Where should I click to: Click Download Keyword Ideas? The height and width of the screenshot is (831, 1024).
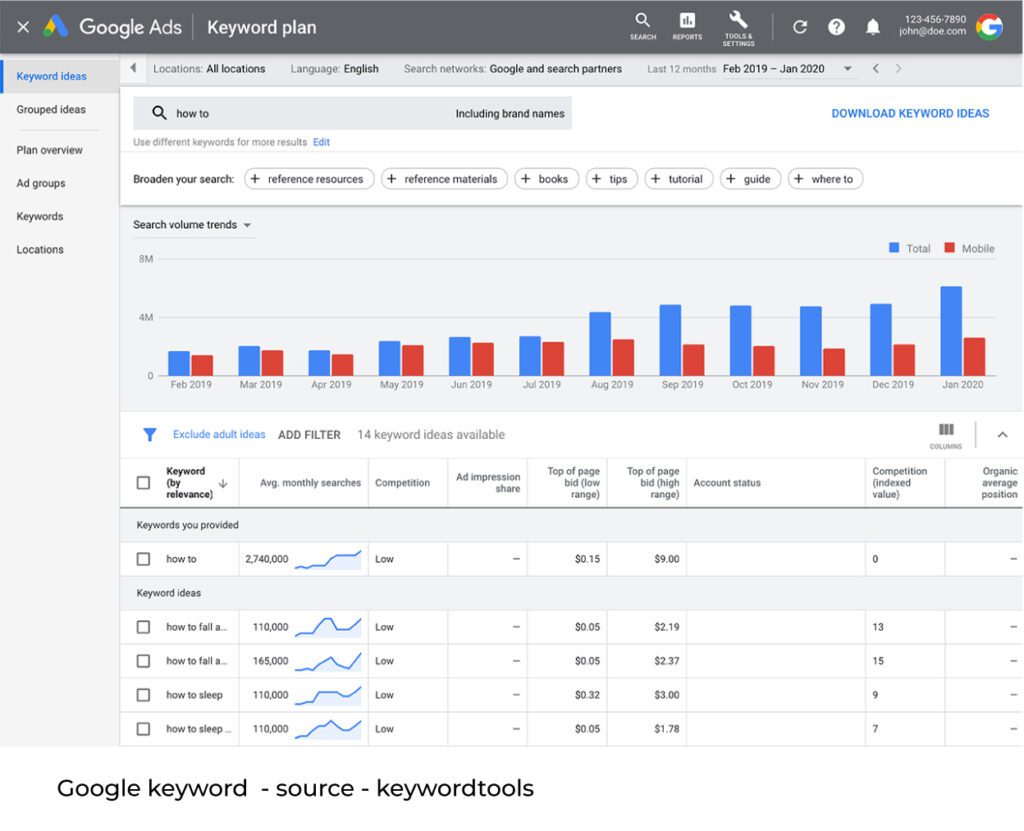tap(910, 114)
